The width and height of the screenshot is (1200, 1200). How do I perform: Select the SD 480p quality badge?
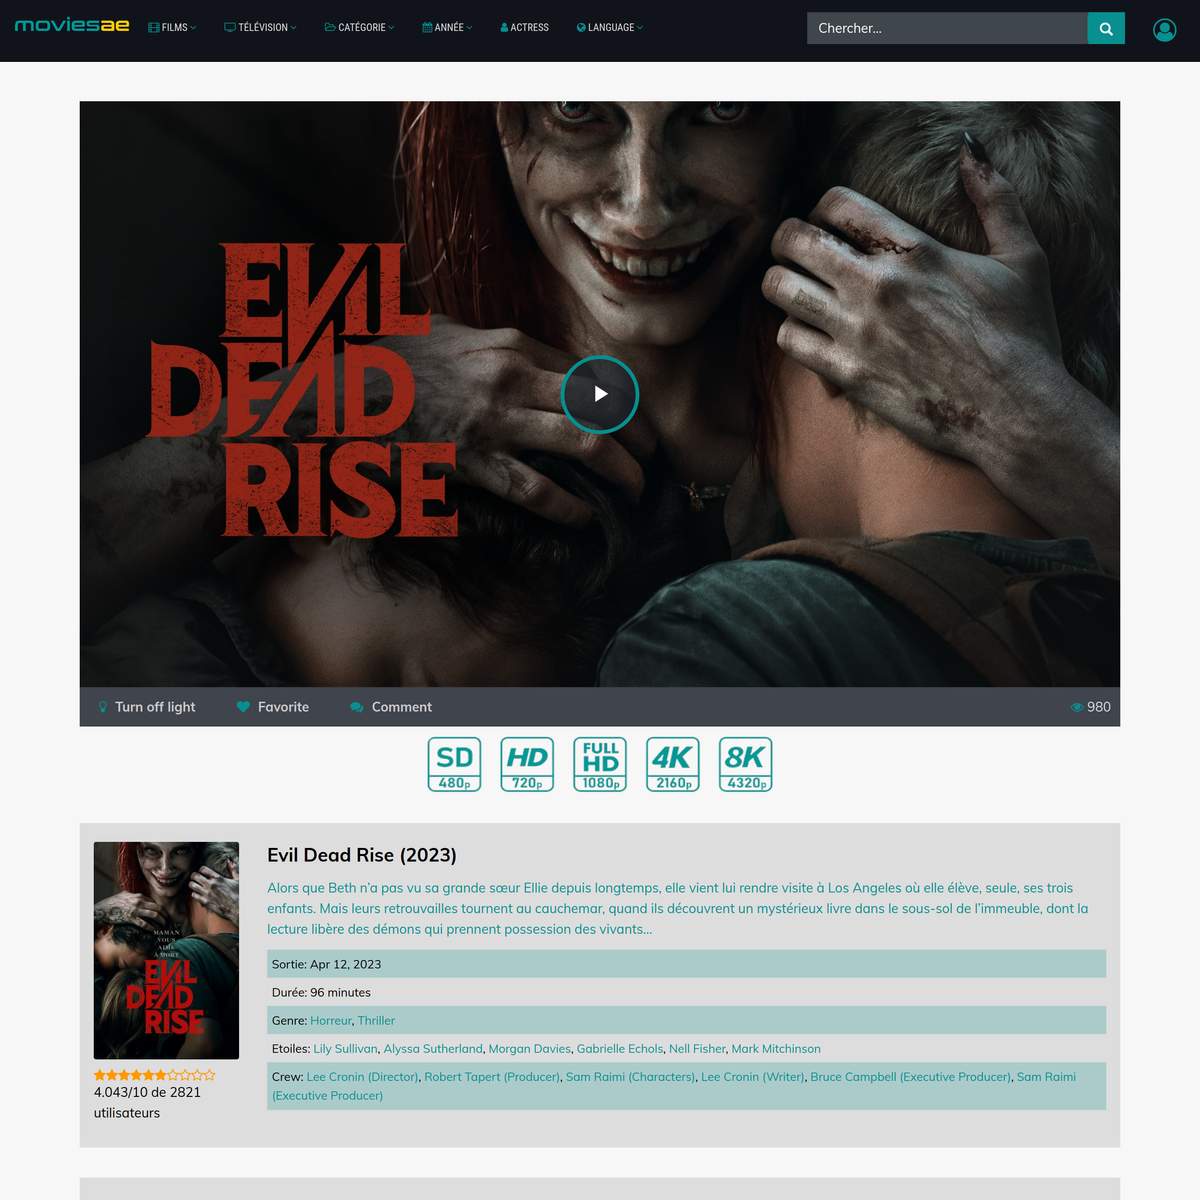coord(455,764)
